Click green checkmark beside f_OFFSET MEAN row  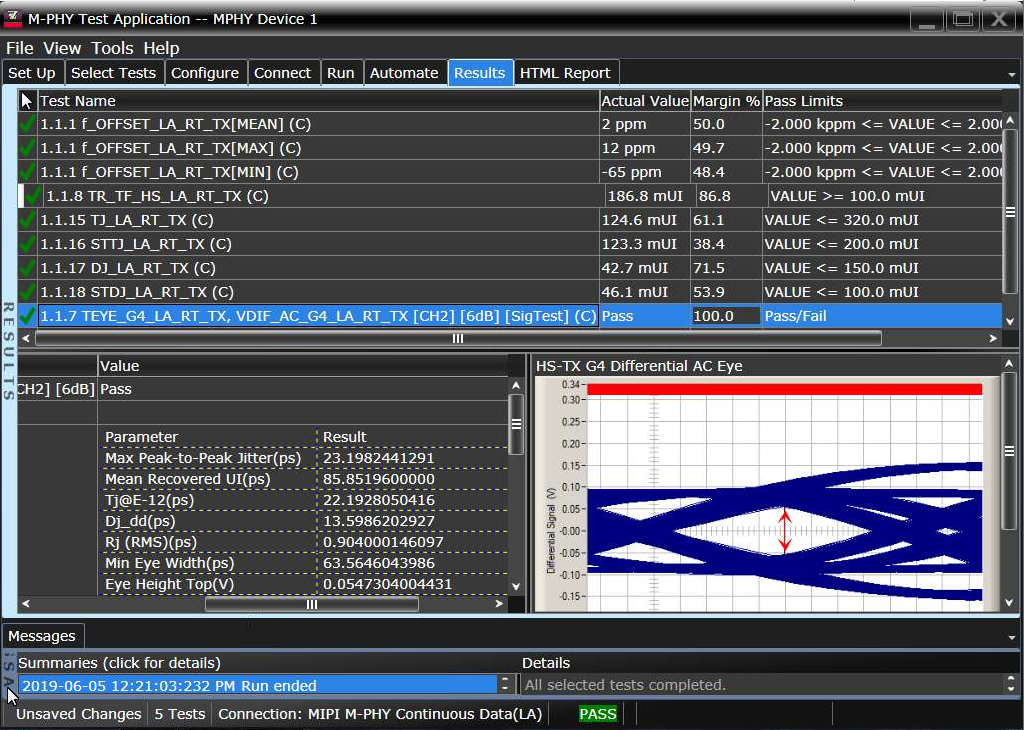coord(28,124)
